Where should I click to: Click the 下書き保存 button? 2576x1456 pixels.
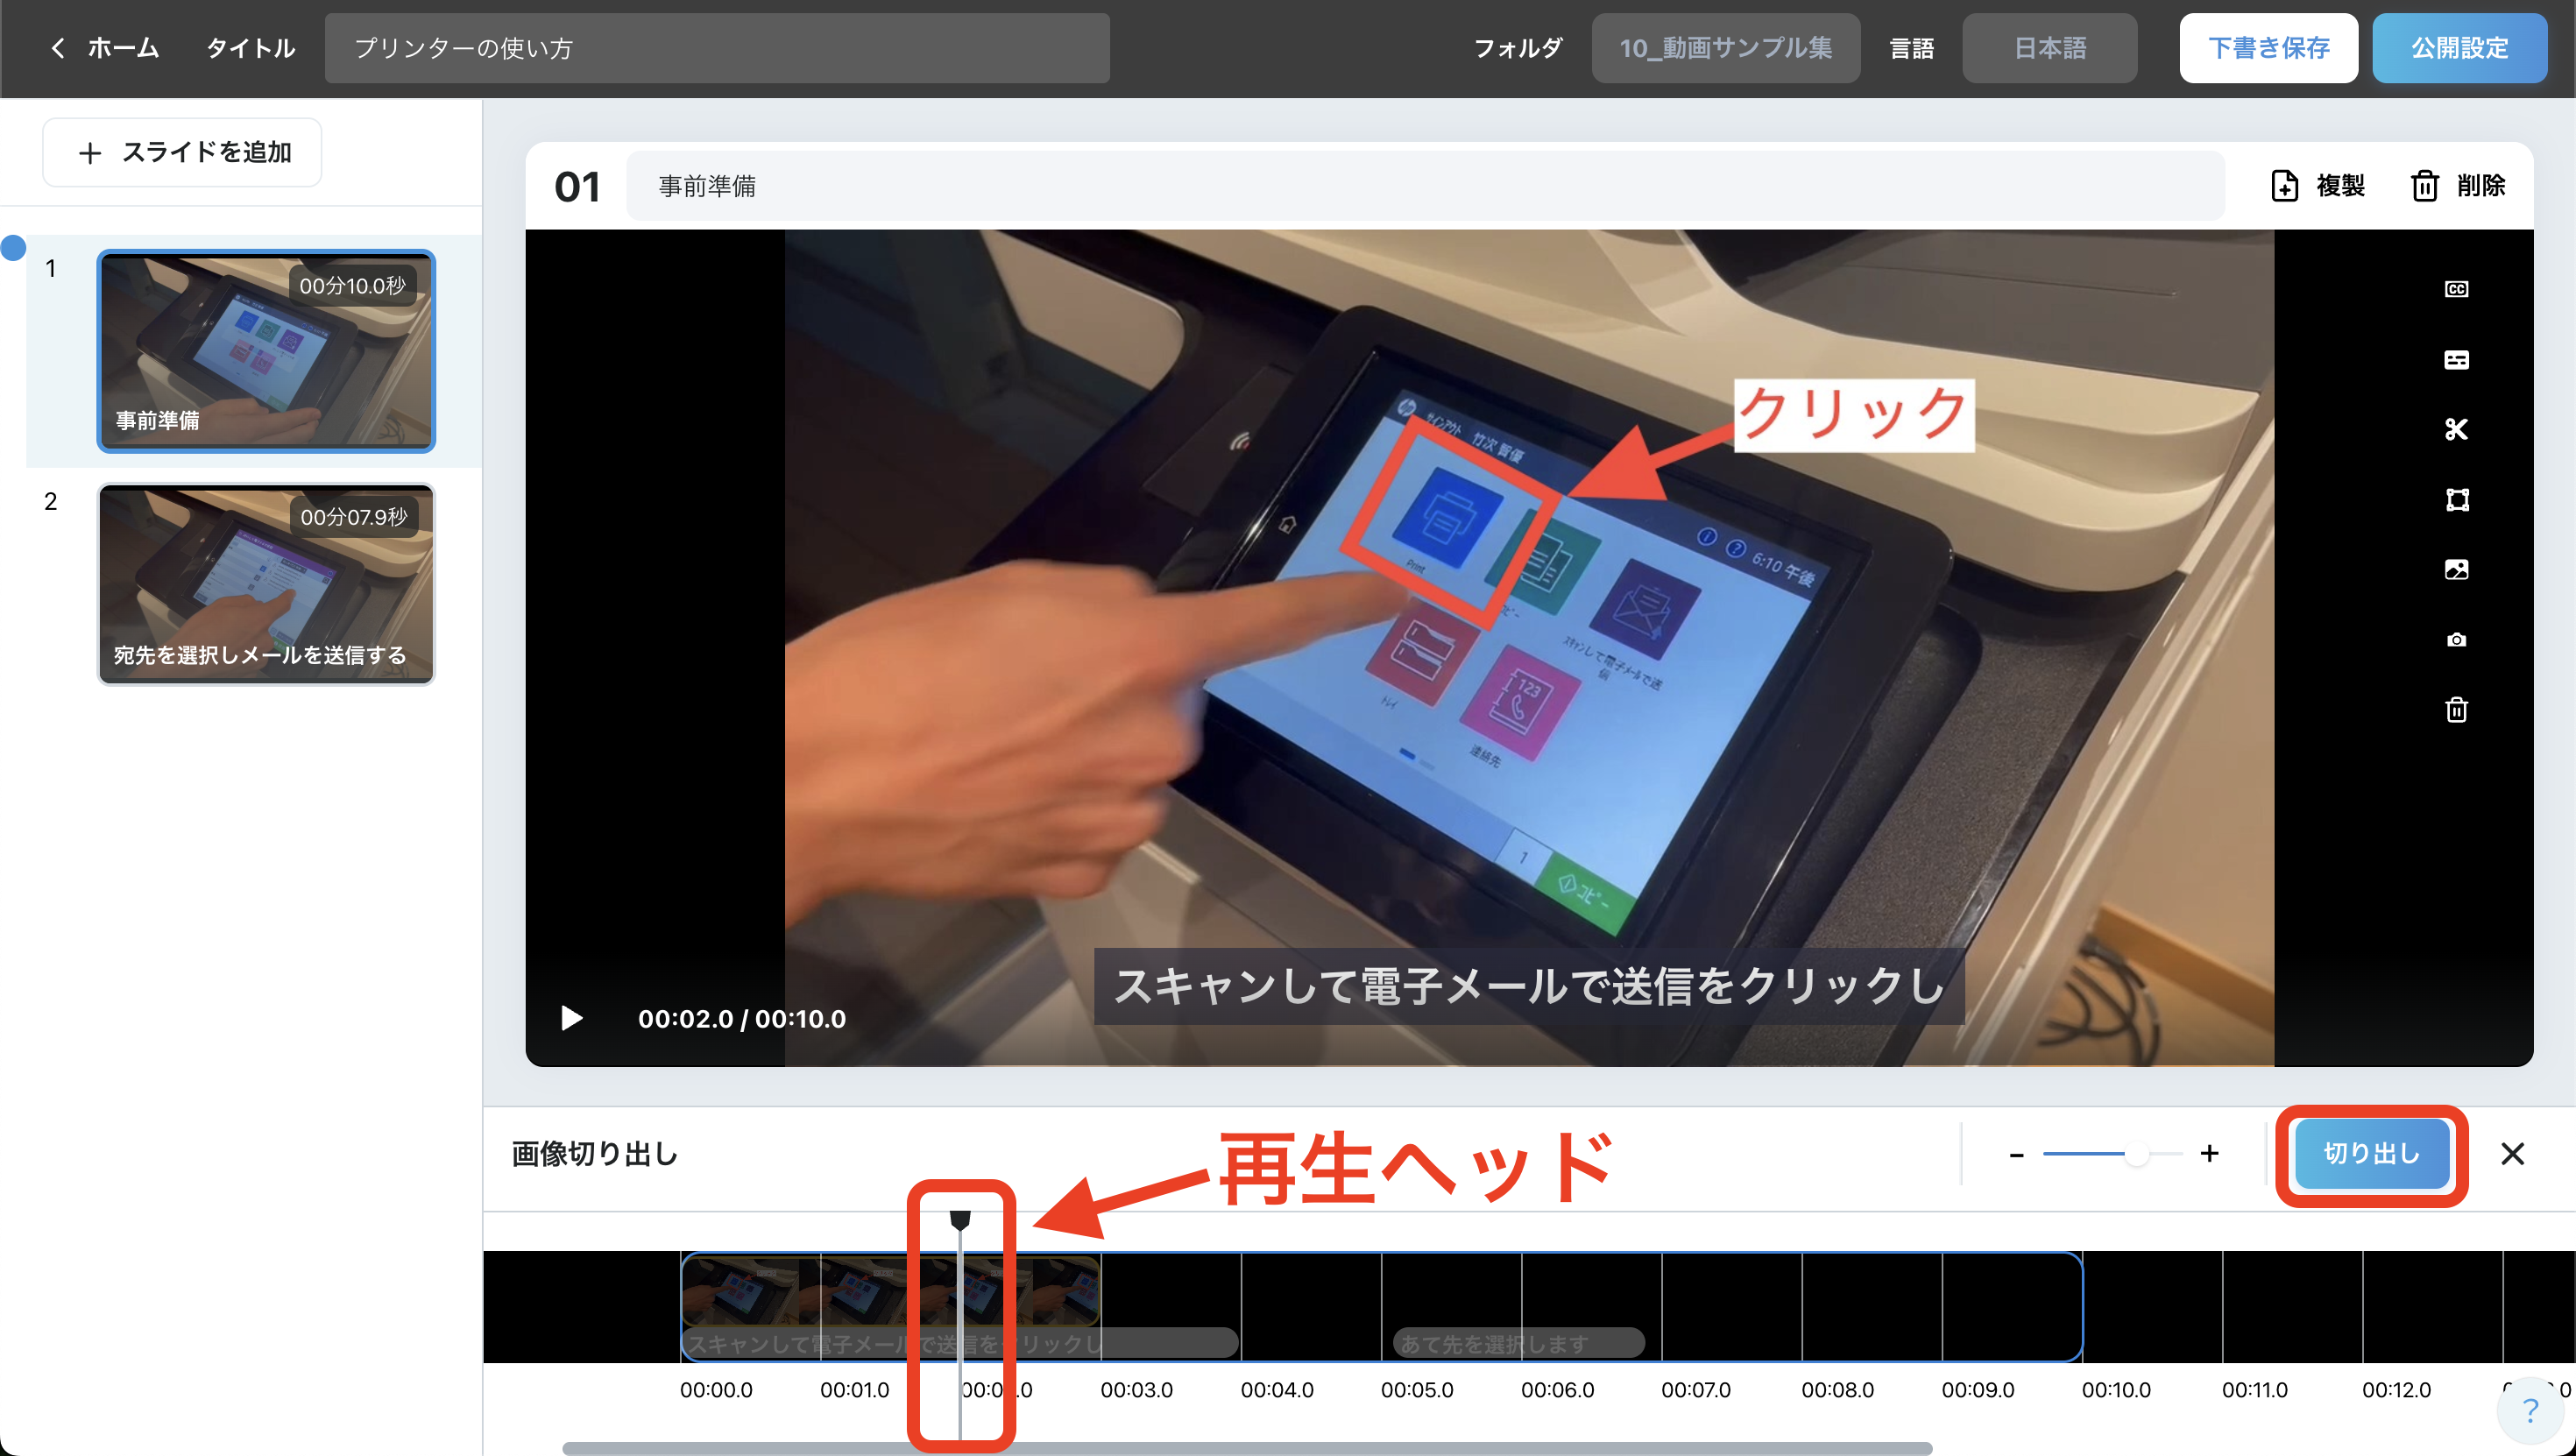tap(2268, 48)
